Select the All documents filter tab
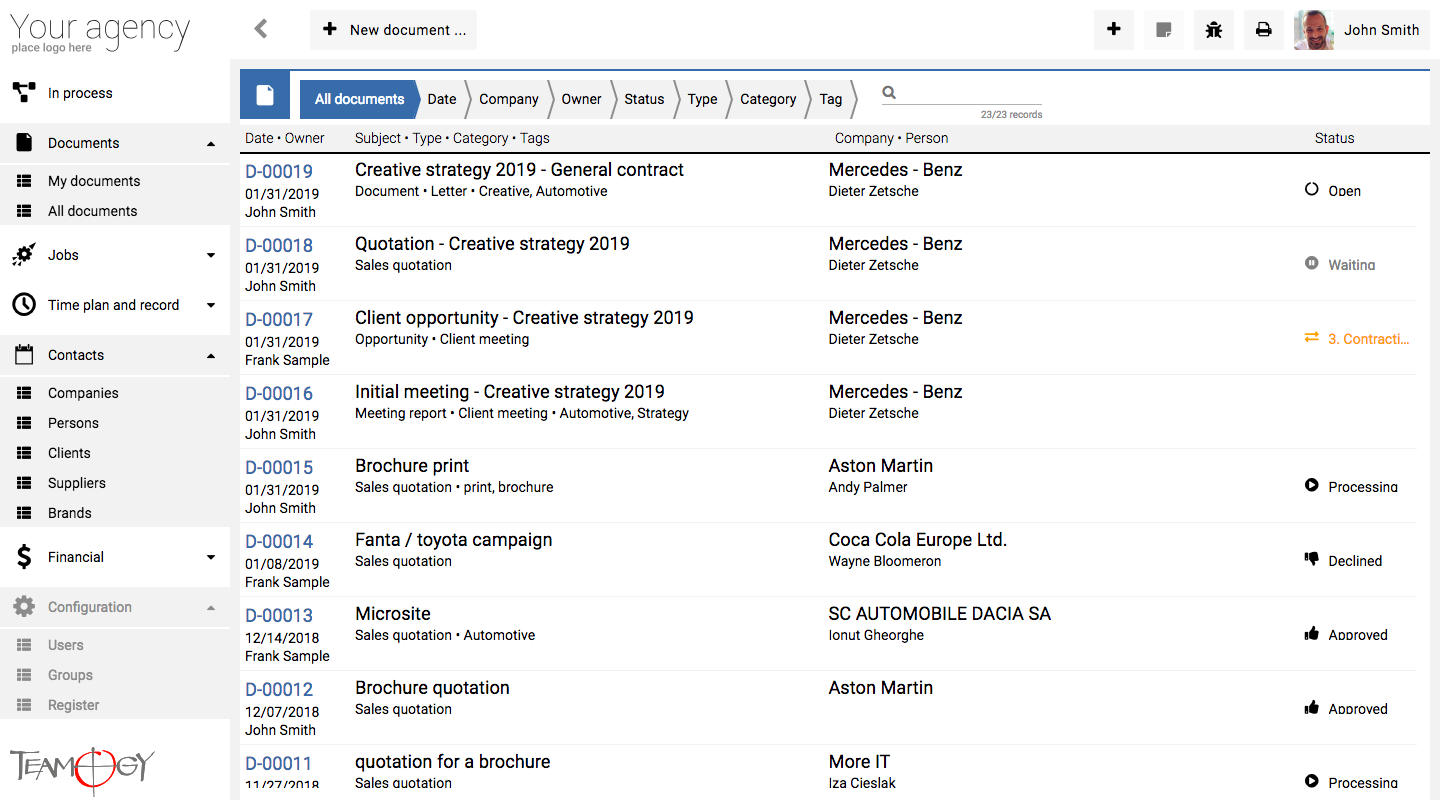This screenshot has width=1440, height=800. pos(359,99)
